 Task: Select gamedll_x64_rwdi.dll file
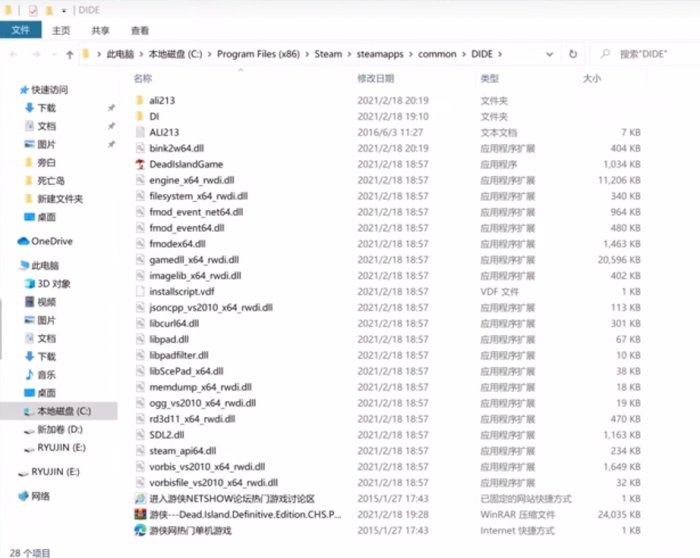pyautogui.click(x=194, y=260)
